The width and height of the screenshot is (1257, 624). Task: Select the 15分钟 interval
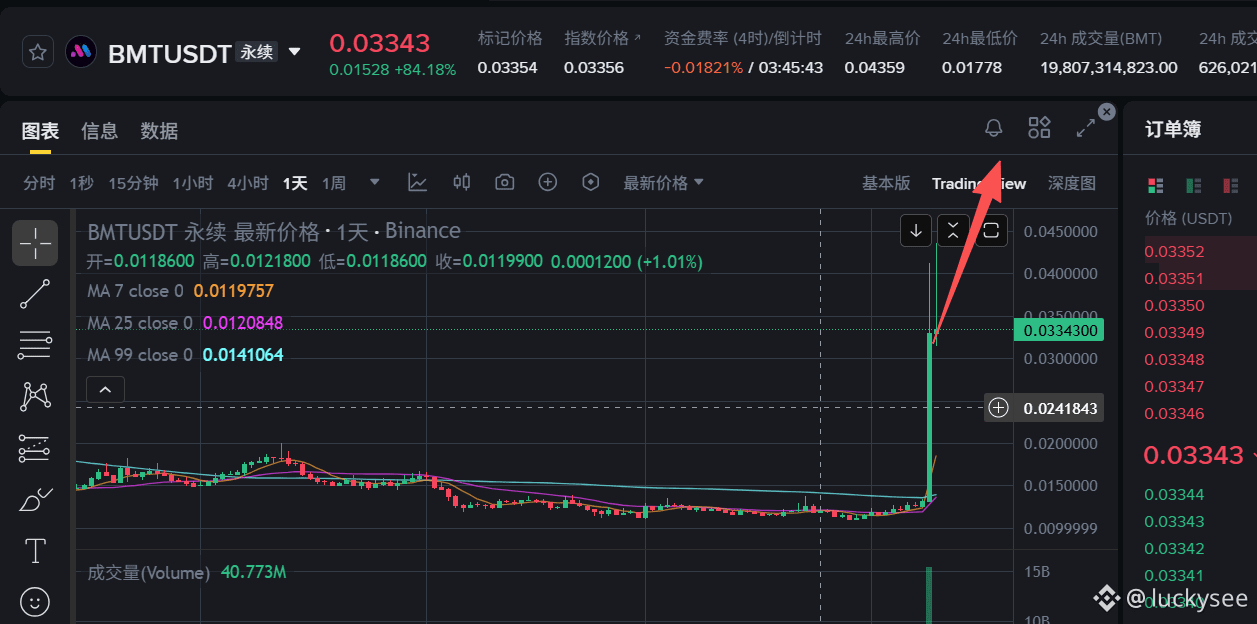(x=133, y=183)
